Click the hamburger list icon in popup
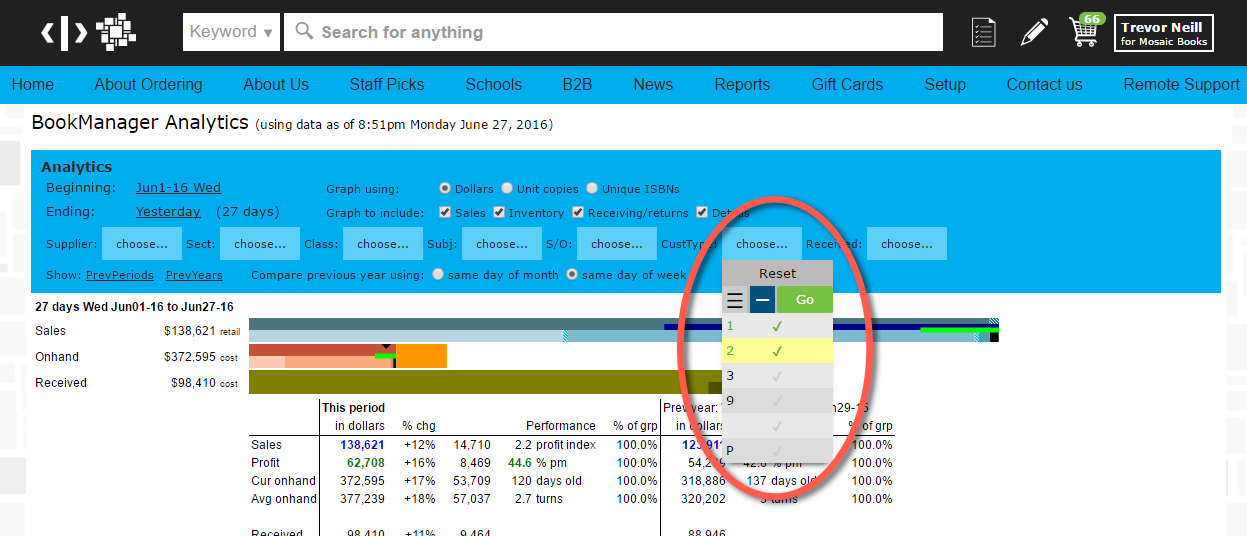1247x536 pixels. coord(735,300)
